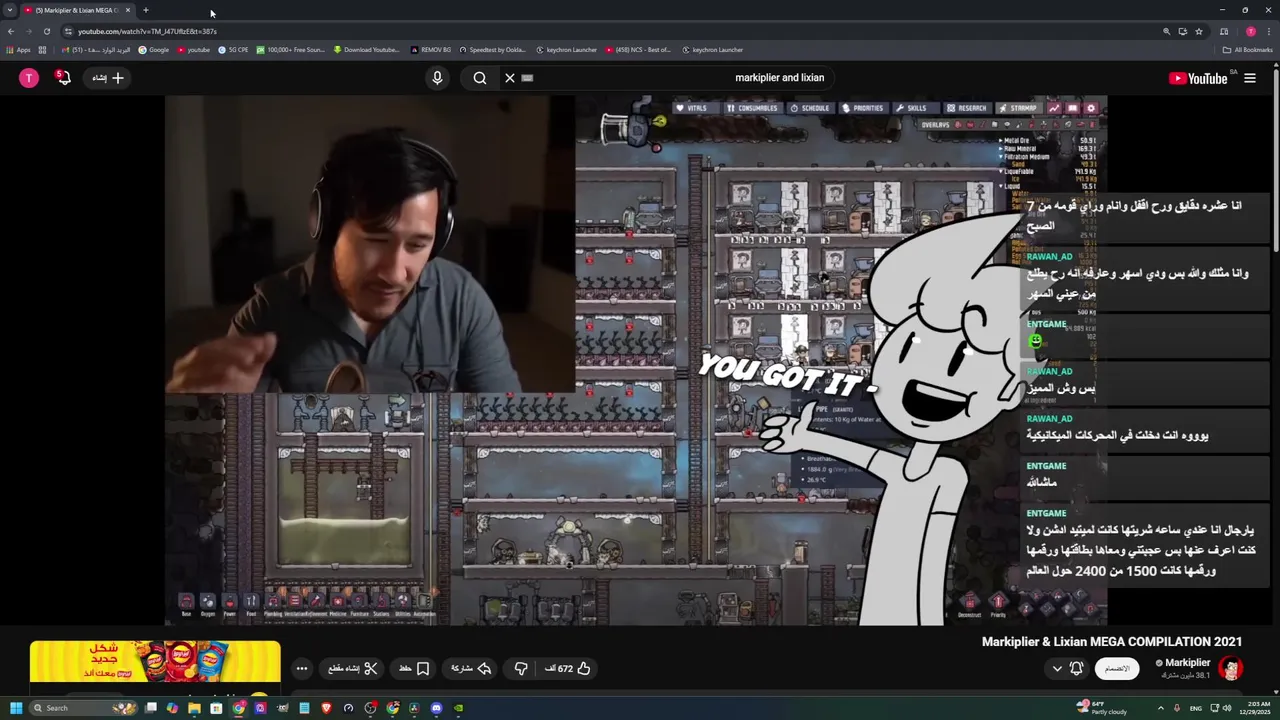This screenshot has width=1280, height=720.
Task: Open the create video plus button
Action: click(108, 78)
